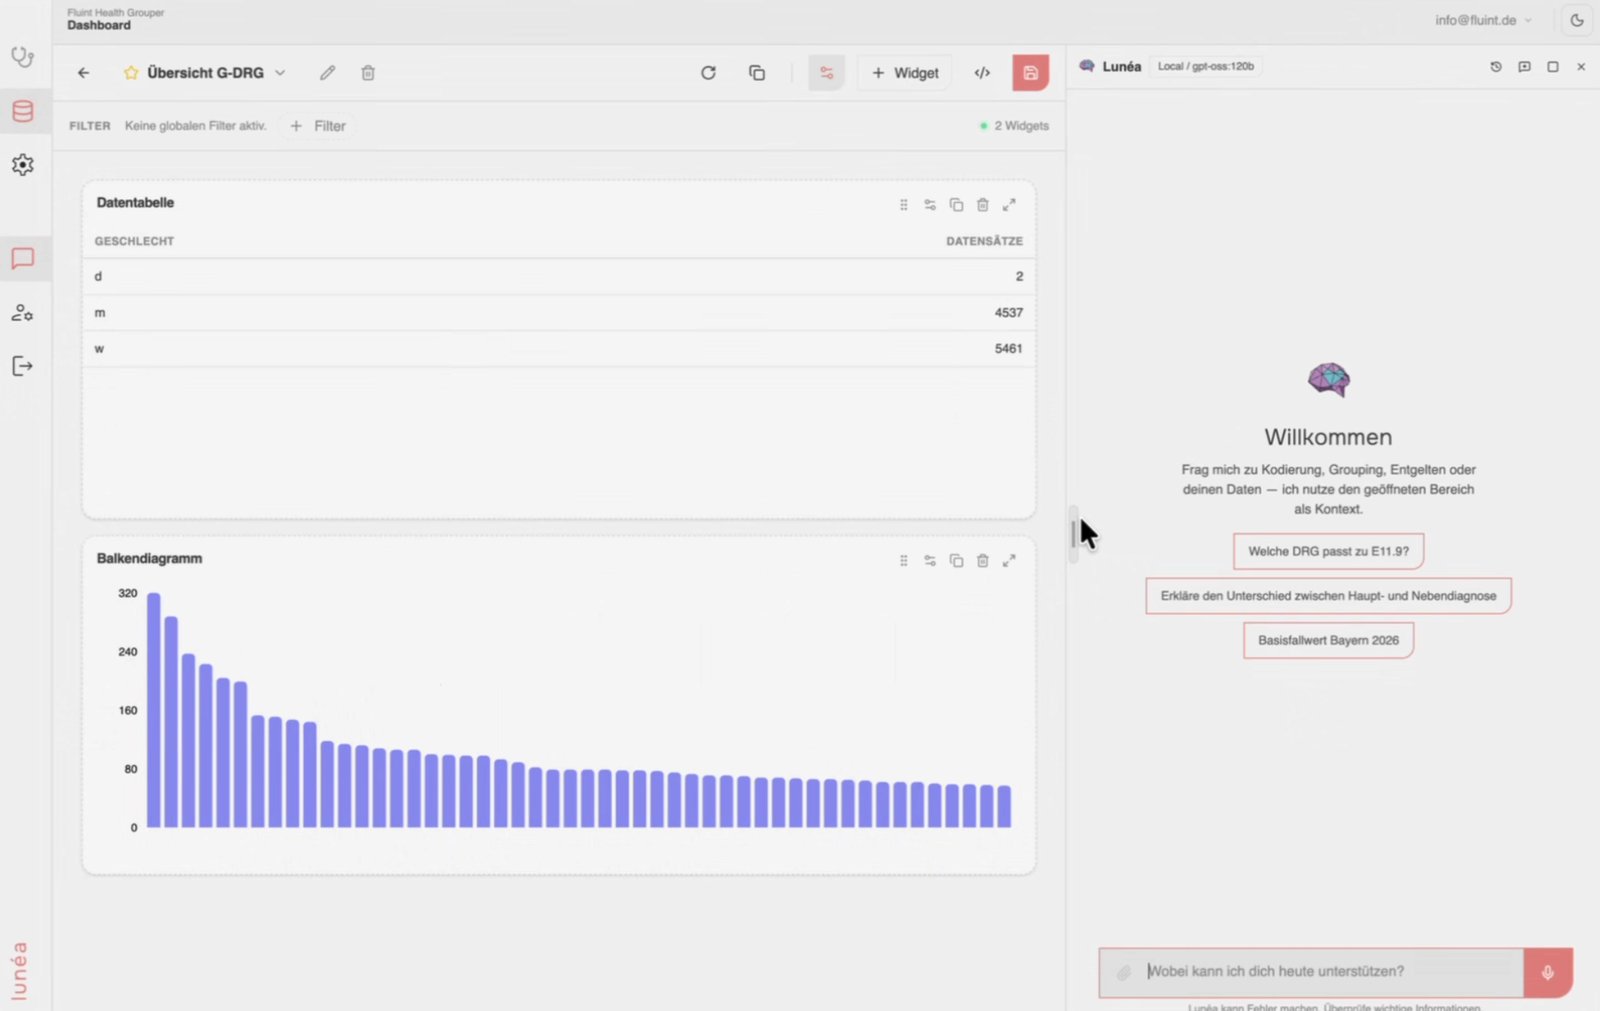This screenshot has width=1600, height=1011.
Task: Click the logout icon in sidebar
Action: (22, 366)
